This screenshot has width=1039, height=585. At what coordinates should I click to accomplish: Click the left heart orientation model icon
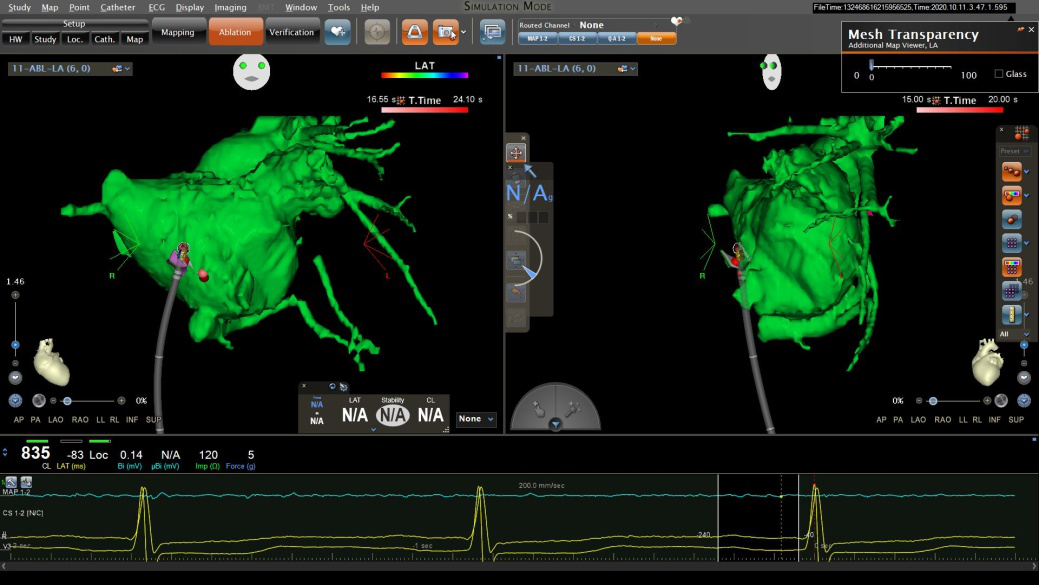pyautogui.click(x=51, y=362)
